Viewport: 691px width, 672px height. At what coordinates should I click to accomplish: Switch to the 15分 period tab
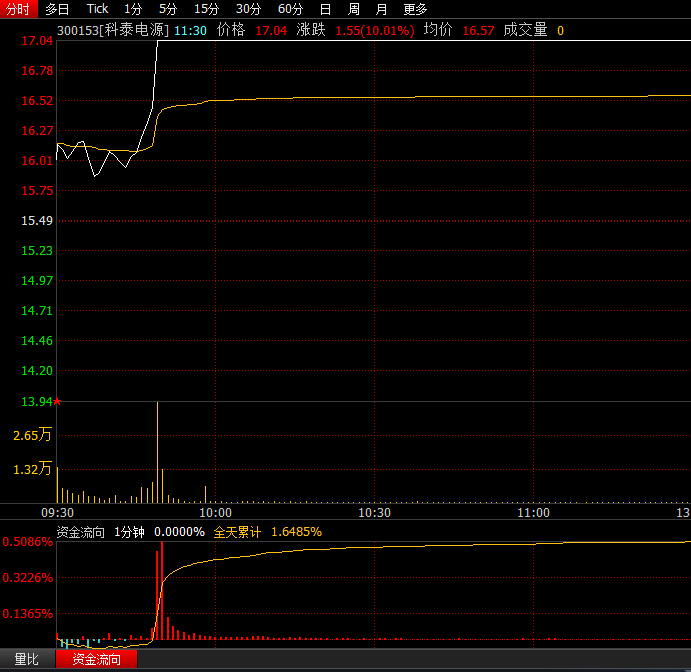pyautogui.click(x=206, y=9)
